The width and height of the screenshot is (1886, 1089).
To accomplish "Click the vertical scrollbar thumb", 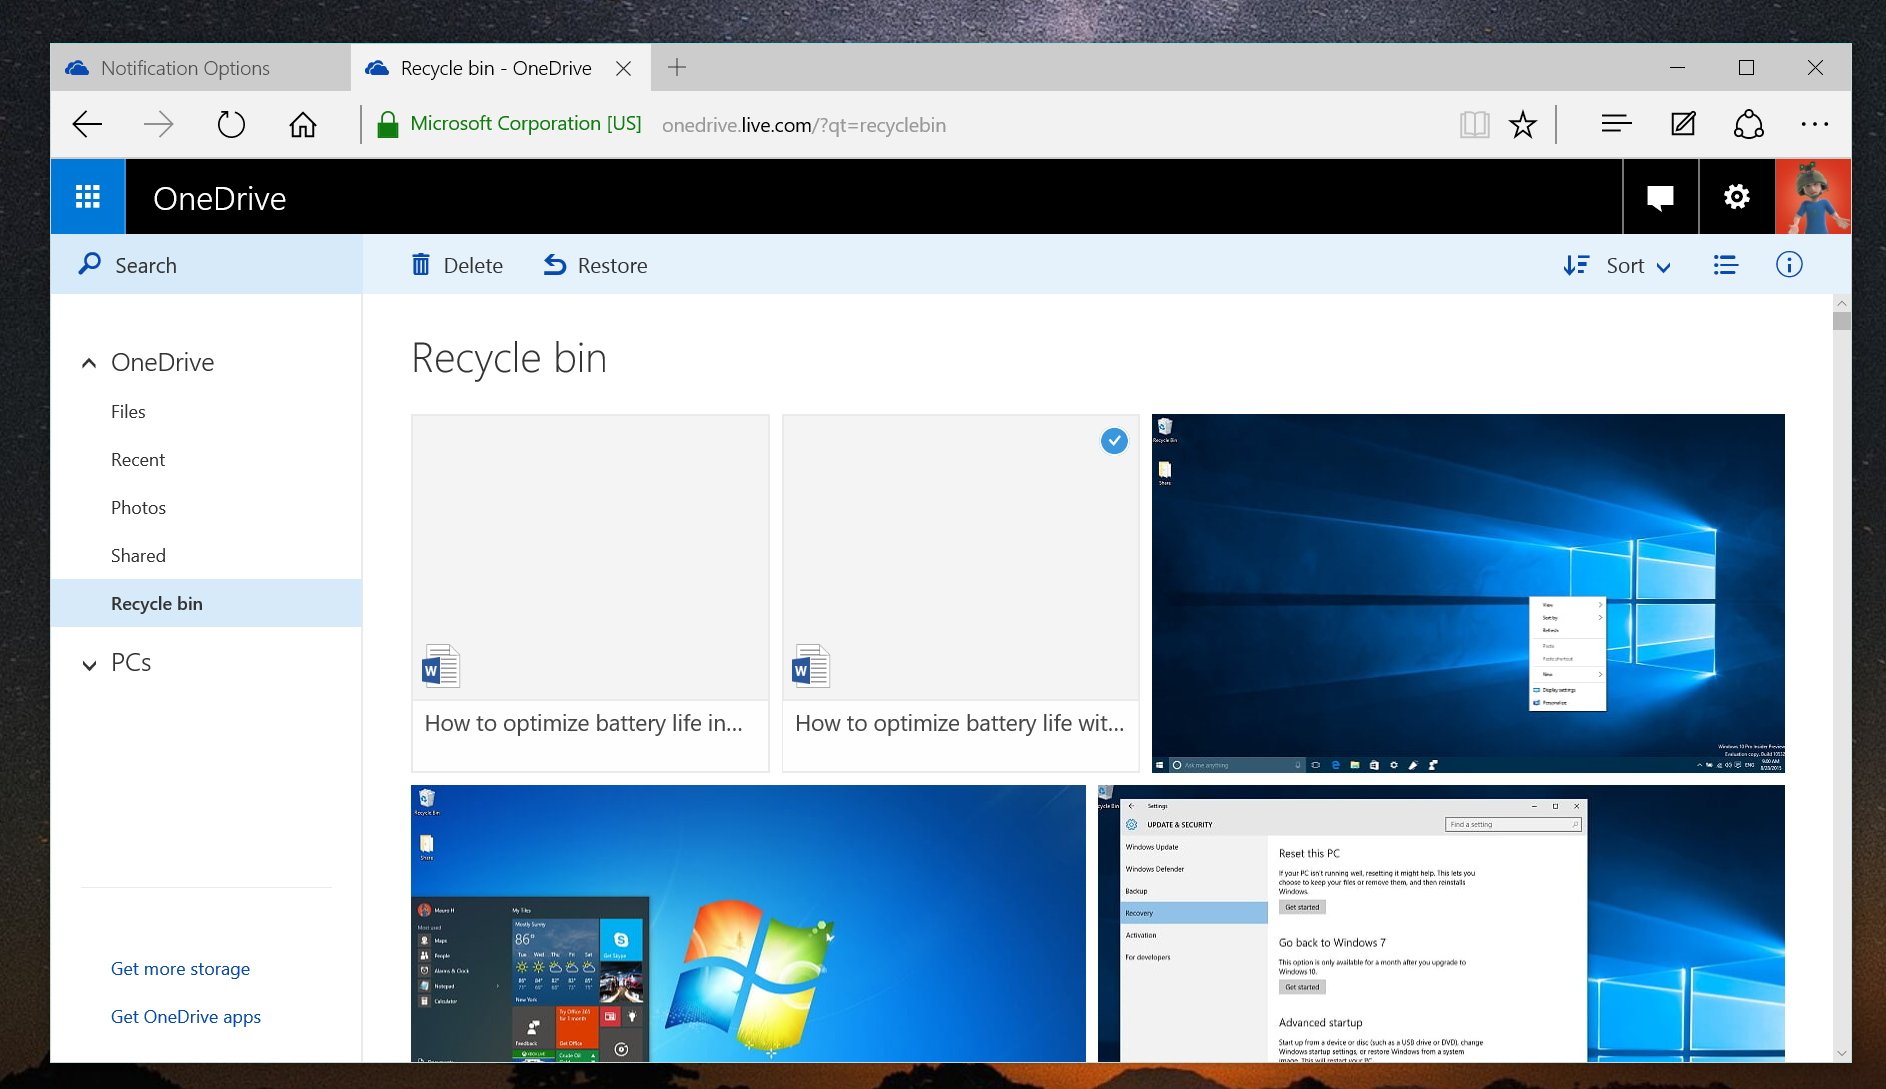I will [x=1841, y=321].
